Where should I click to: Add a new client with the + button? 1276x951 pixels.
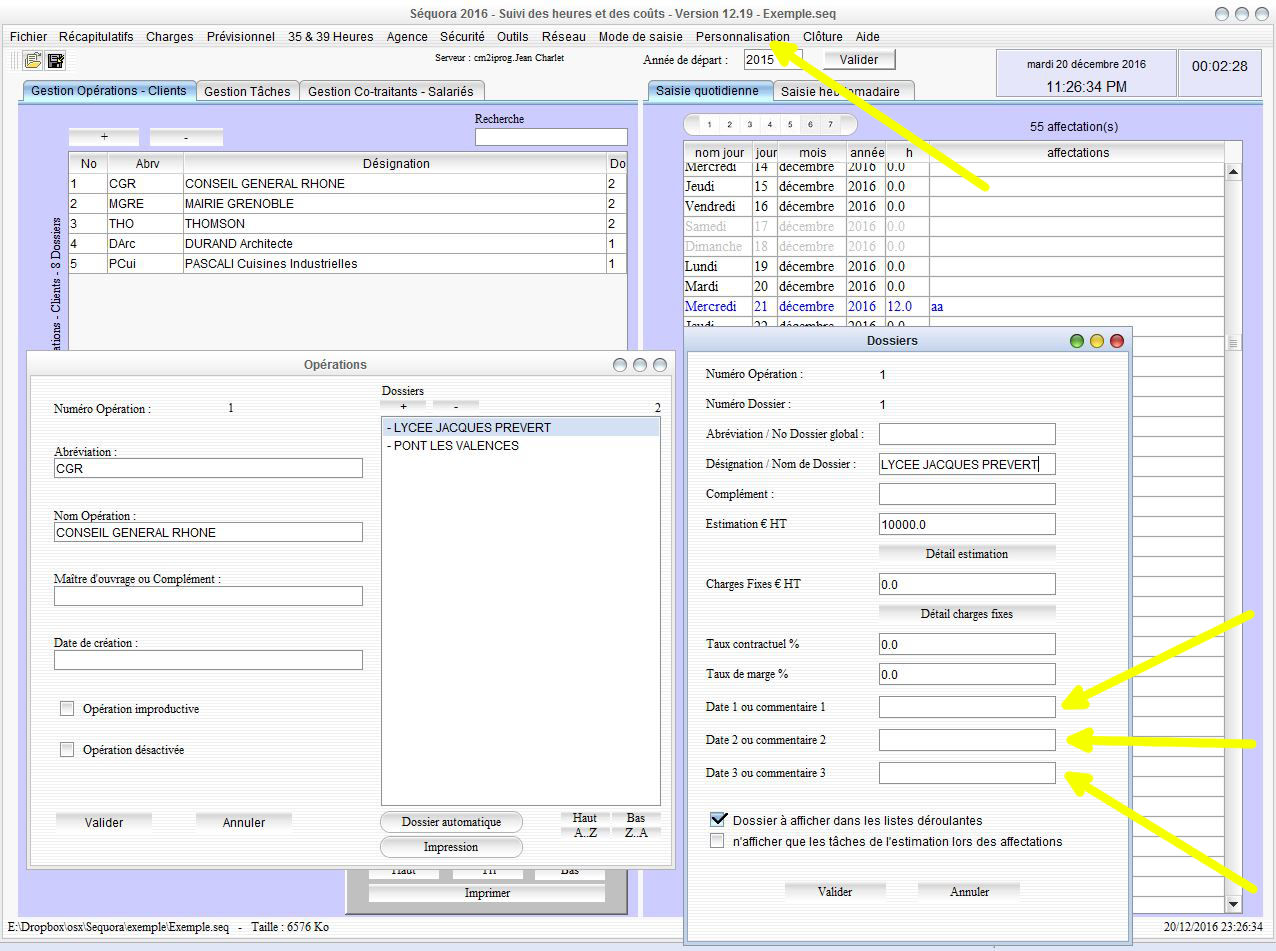point(104,135)
